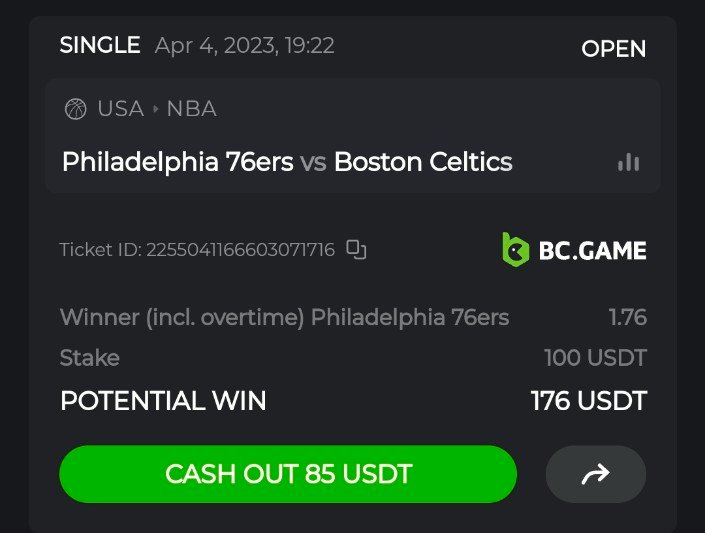Click the 176 USDT potential win amount
This screenshot has height=533, width=705.
coord(588,402)
